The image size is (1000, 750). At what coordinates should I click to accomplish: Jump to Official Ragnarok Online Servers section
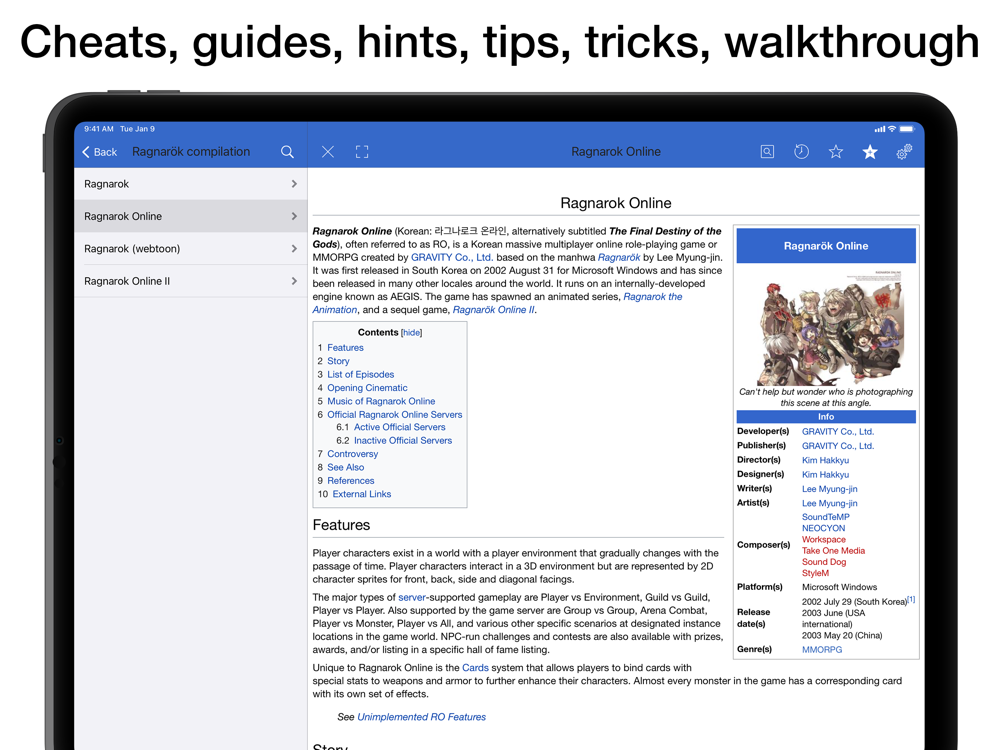[394, 415]
